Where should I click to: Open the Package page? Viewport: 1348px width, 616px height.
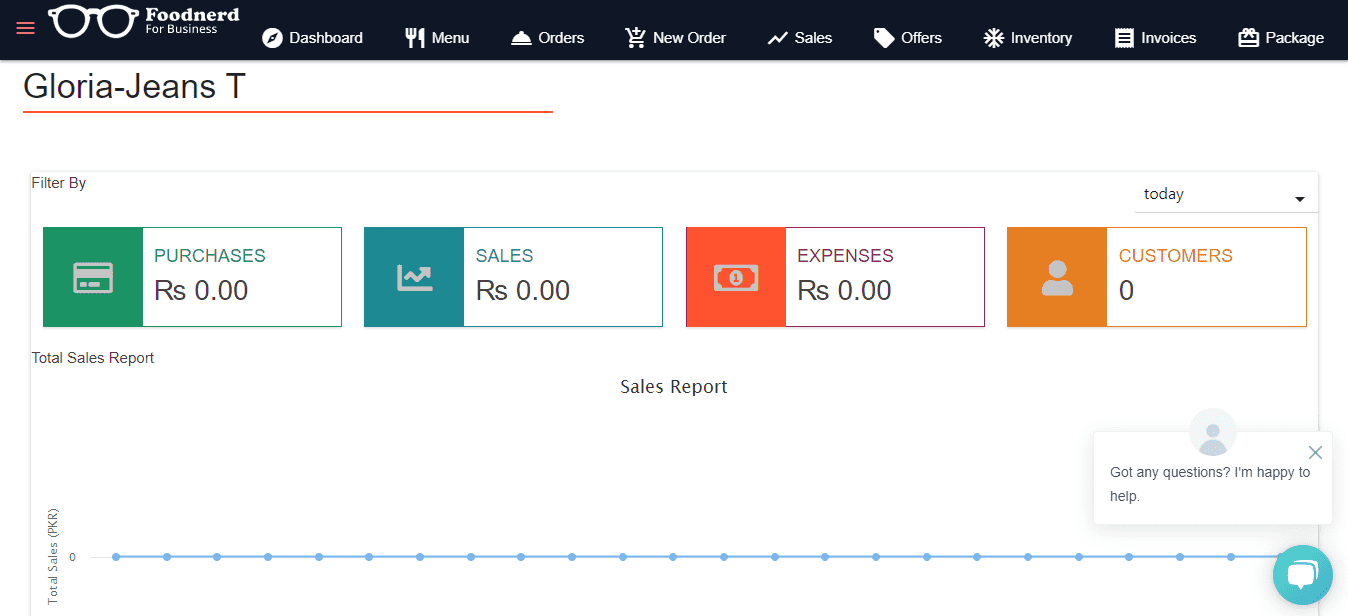[1281, 38]
